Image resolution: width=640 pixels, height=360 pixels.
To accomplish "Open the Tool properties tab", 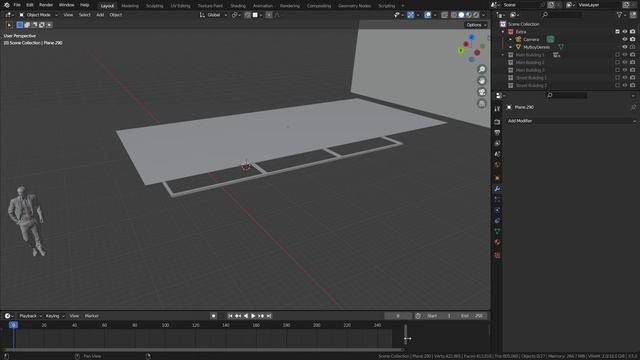I will 497,109.
